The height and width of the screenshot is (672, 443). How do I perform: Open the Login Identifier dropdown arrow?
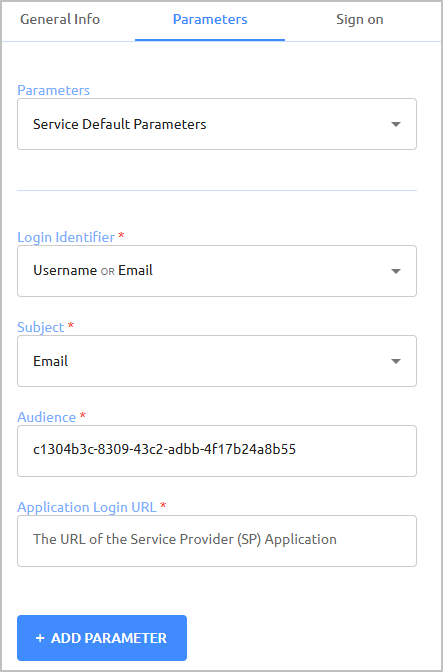[396, 271]
